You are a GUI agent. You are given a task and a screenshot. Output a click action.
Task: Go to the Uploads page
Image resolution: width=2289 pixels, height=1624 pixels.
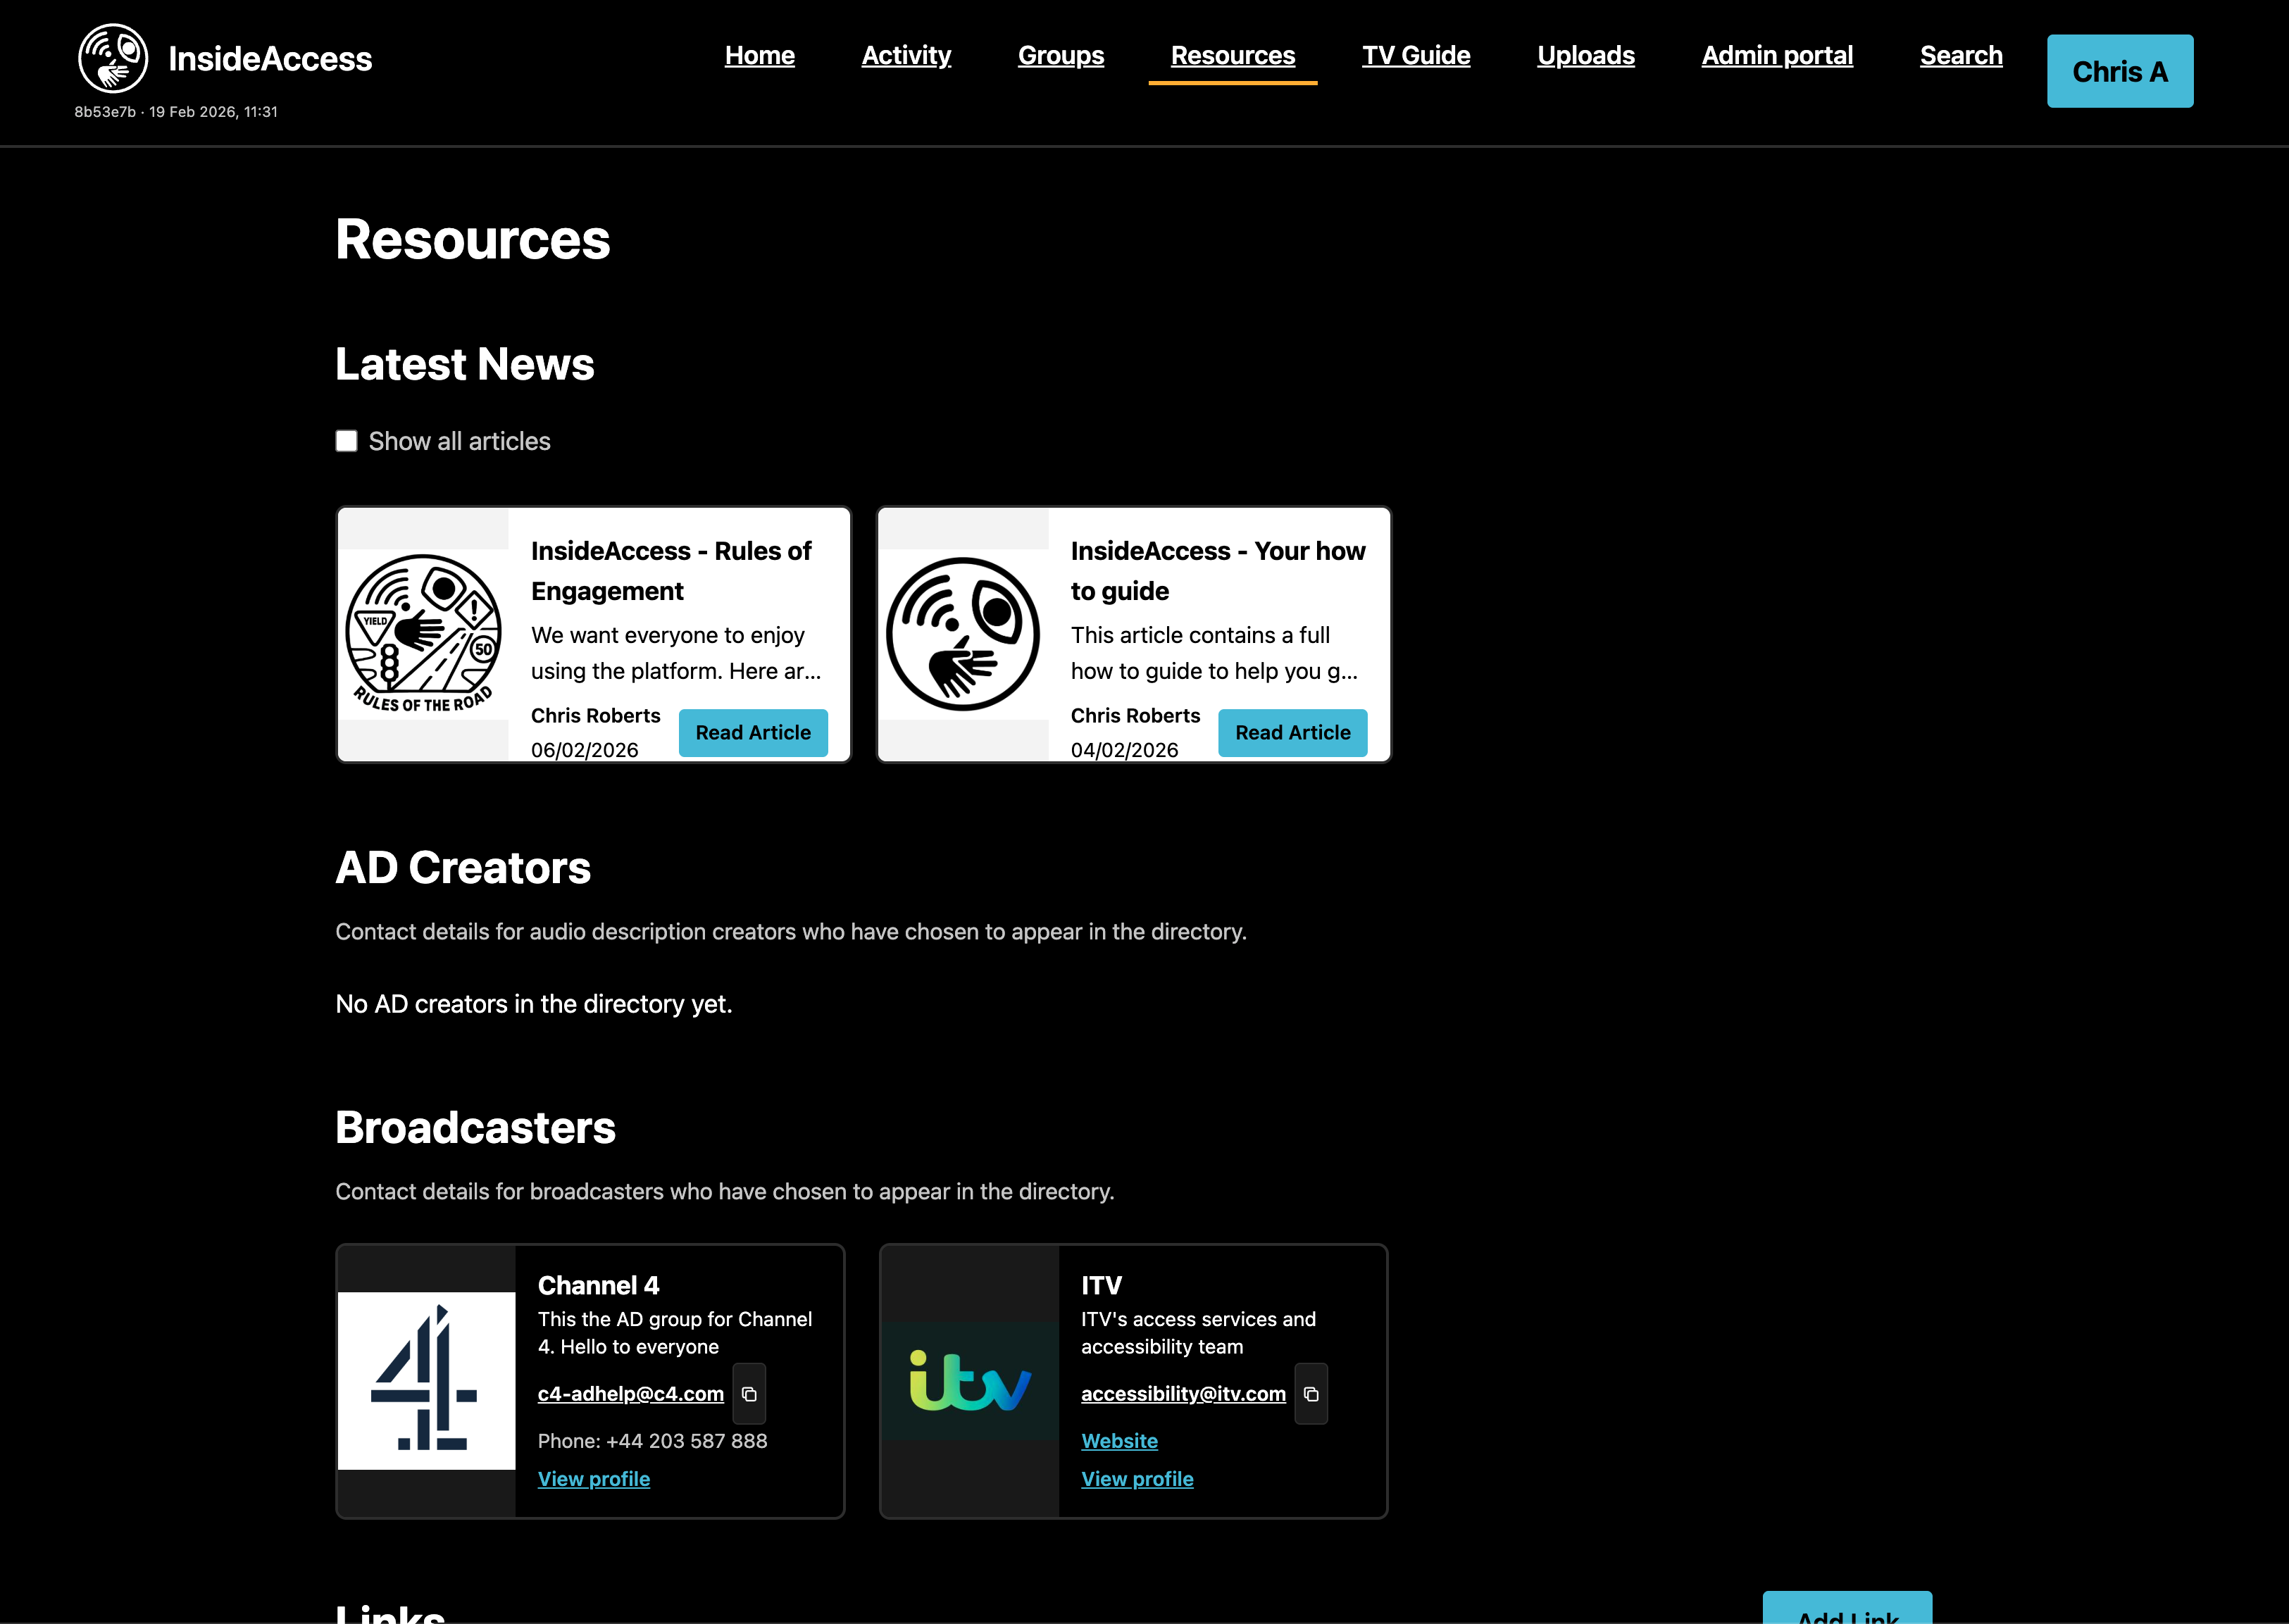[1585, 56]
